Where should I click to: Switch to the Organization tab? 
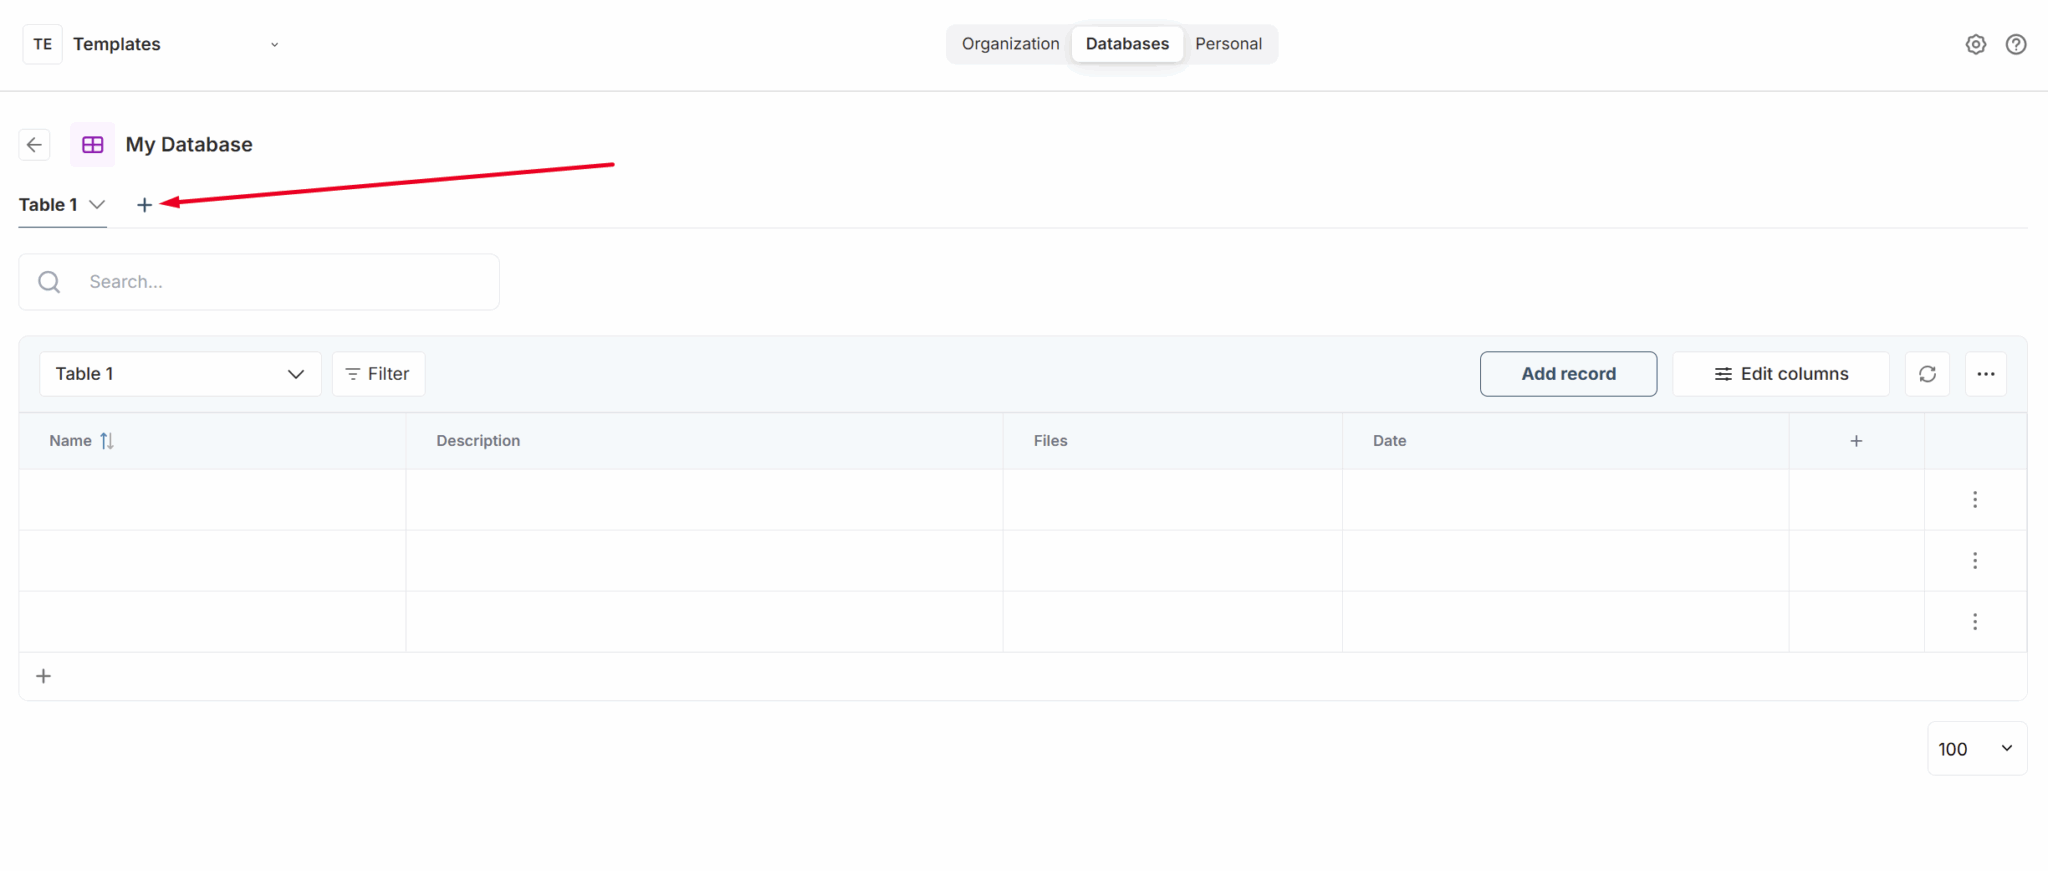point(1010,44)
